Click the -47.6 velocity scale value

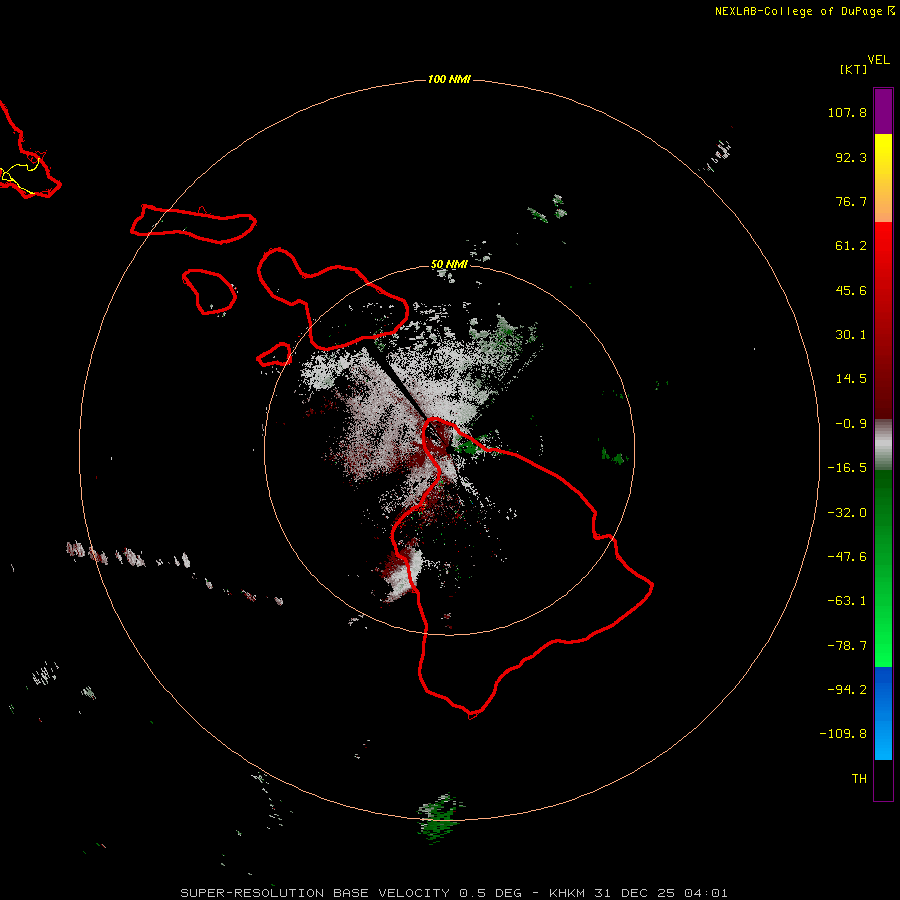(847, 557)
